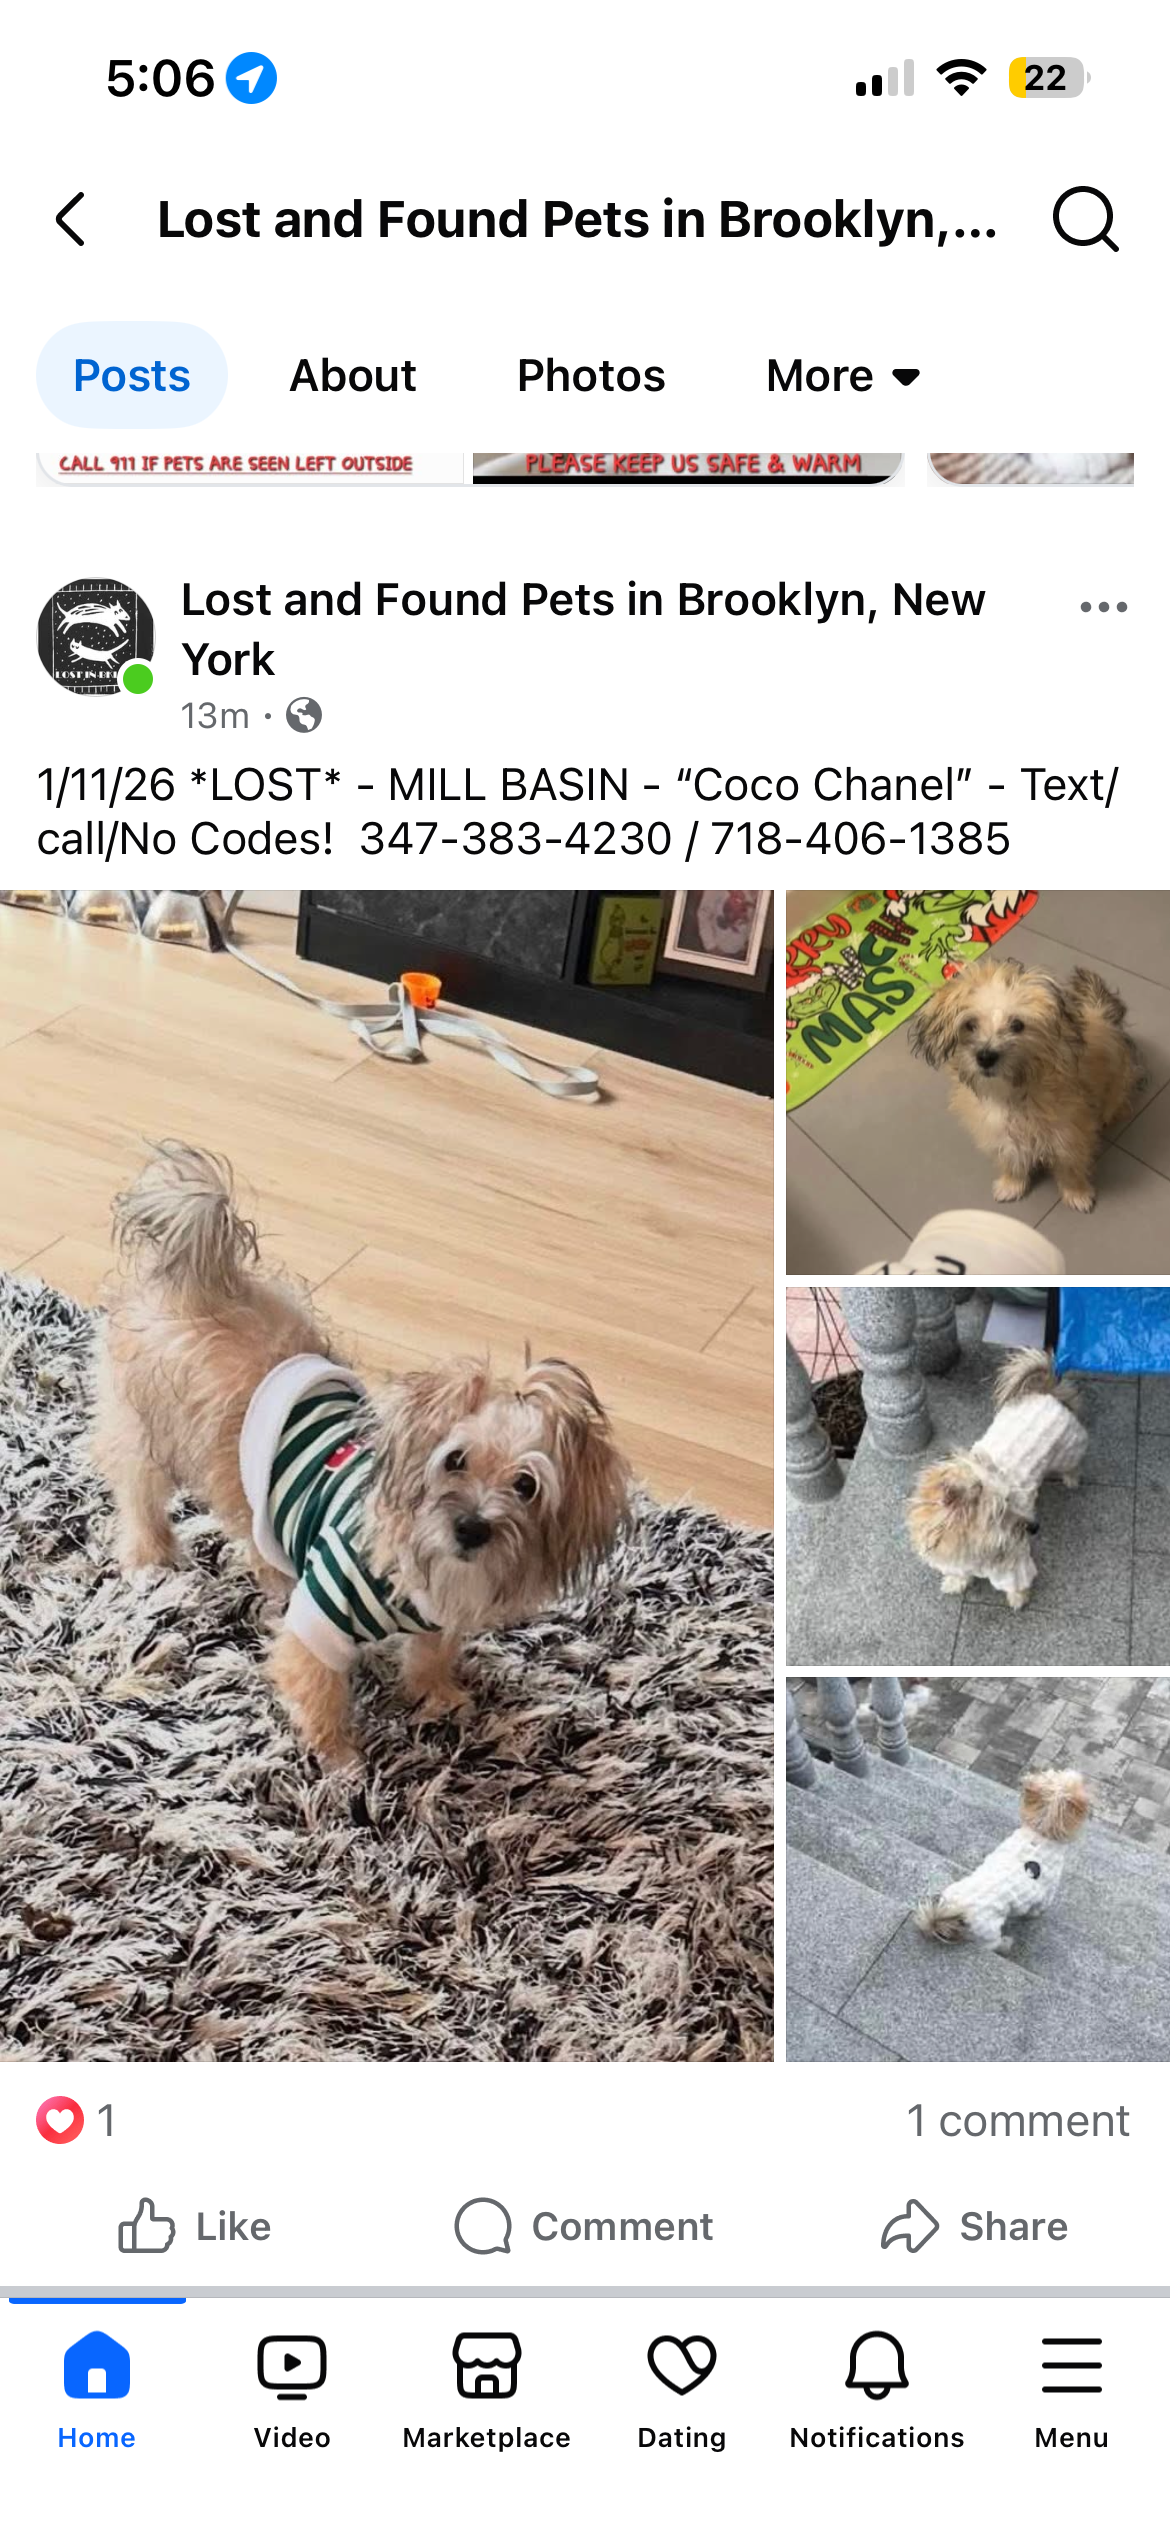Open the heart reaction count
The height and width of the screenshot is (2532, 1170).
(x=76, y=2120)
